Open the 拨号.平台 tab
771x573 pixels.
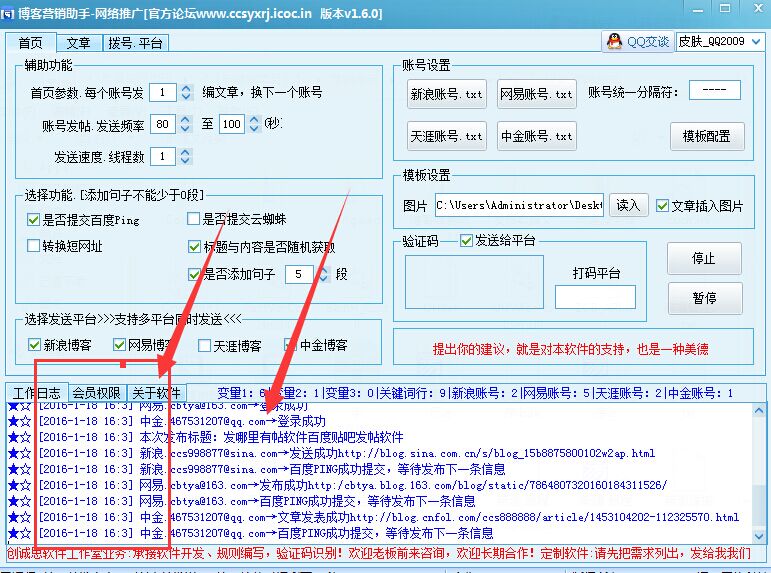135,43
